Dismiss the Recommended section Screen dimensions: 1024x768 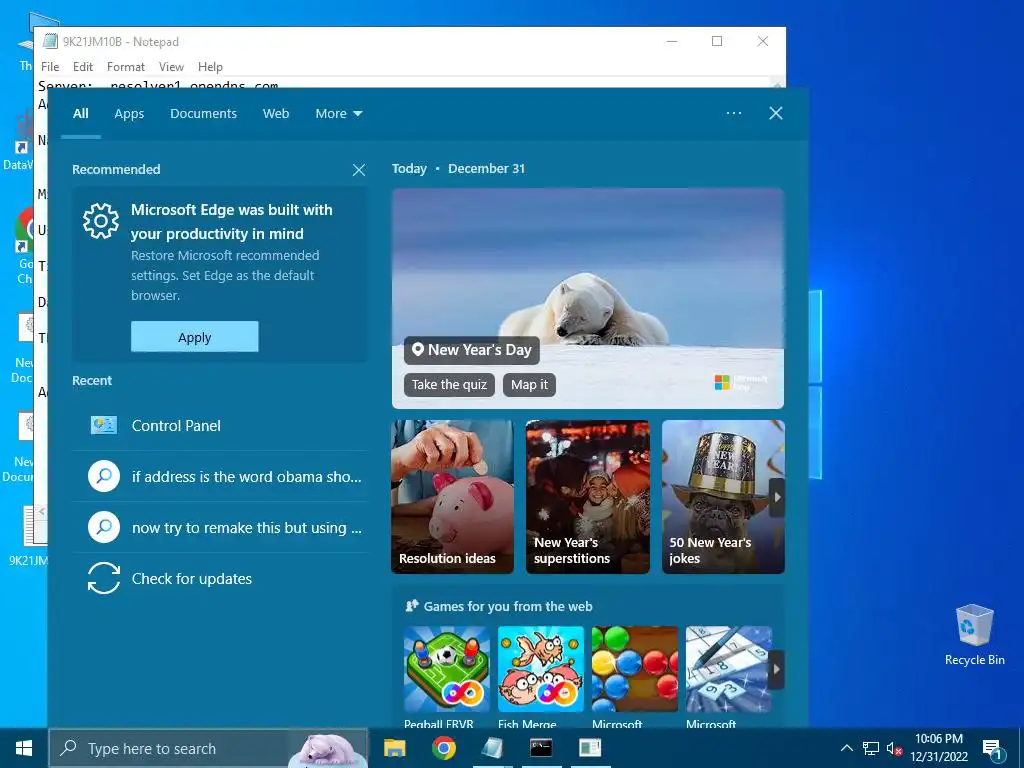pos(359,170)
